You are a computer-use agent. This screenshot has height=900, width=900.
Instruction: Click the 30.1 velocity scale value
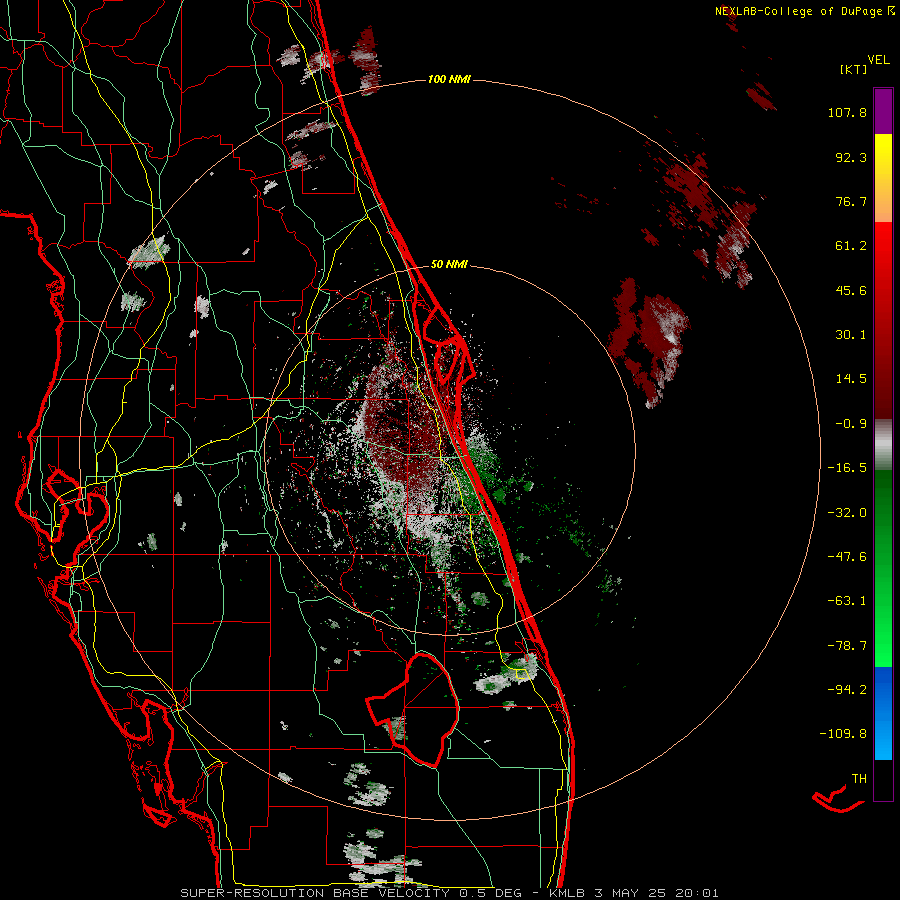[851, 335]
